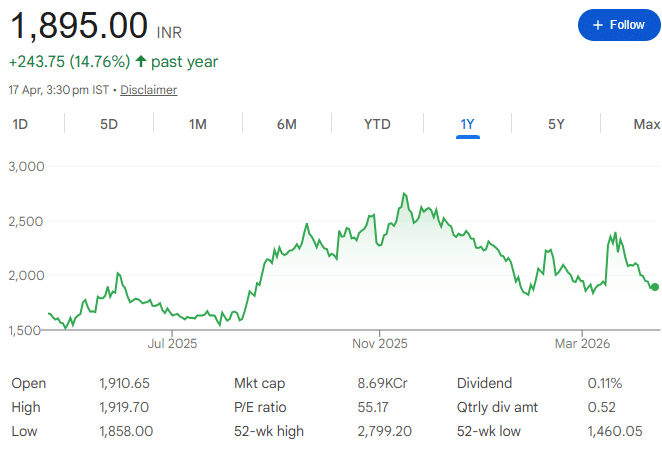The width and height of the screenshot is (662, 459).
Task: Select the 5D chart range tab
Action: point(109,124)
